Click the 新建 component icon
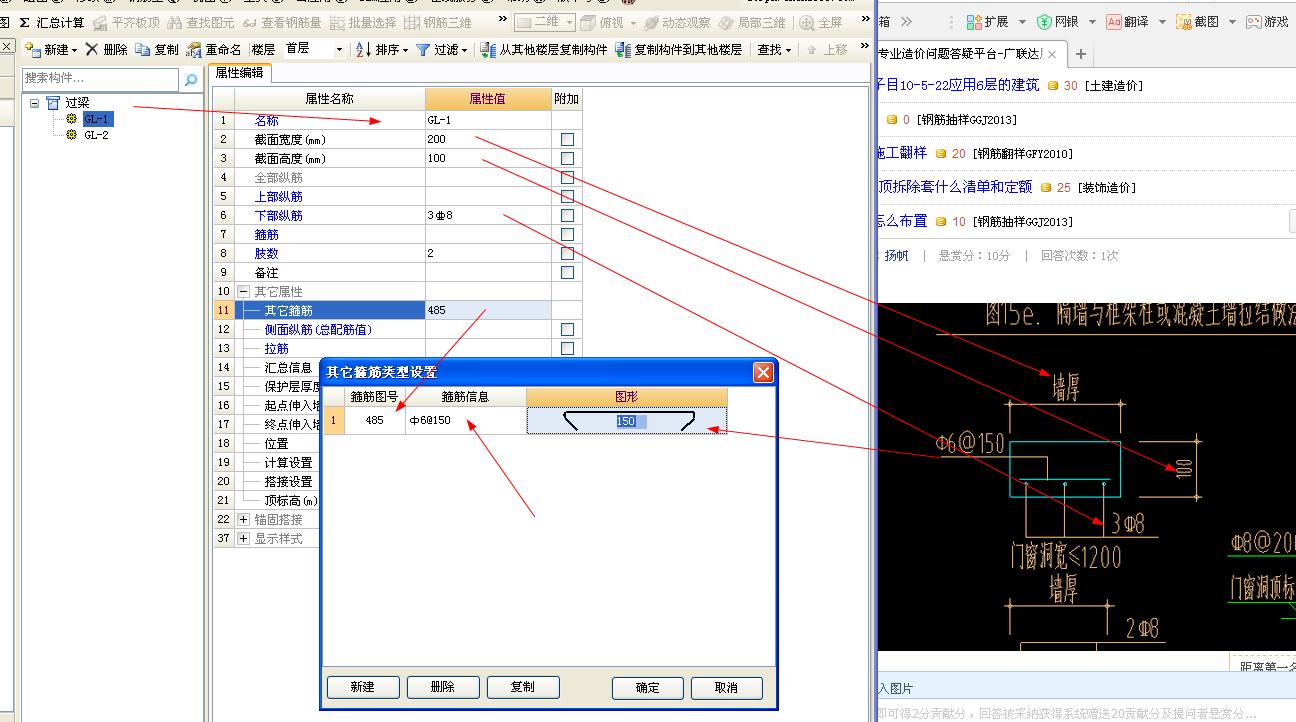Viewport: 1296px width, 722px height. coord(33,49)
